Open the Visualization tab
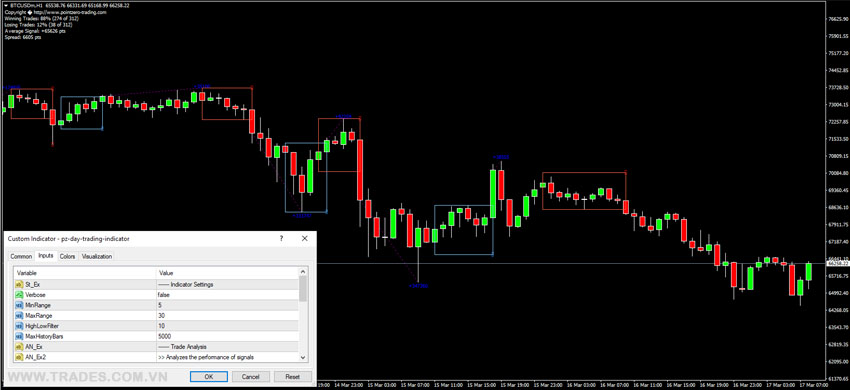The image size is (850, 390). coord(96,256)
